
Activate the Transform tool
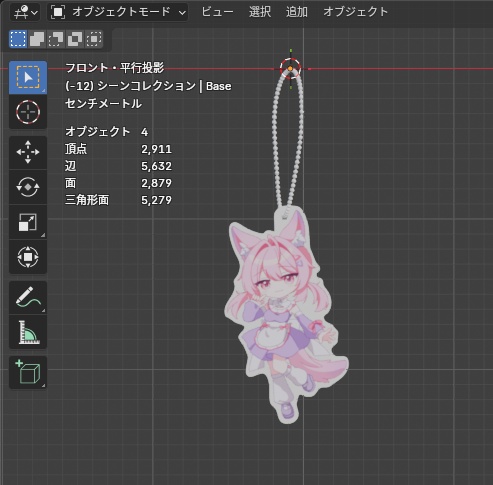pyautogui.click(x=28, y=257)
